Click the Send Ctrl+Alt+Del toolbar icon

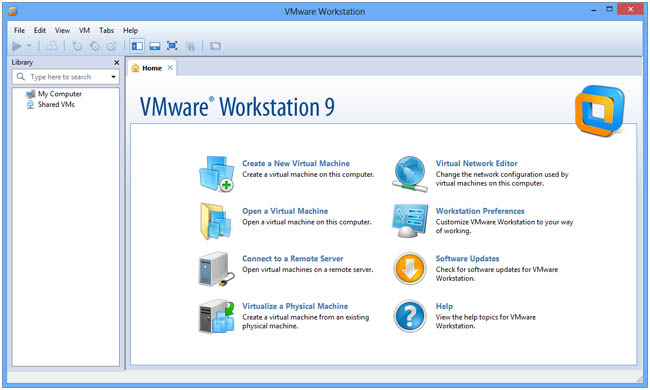tap(52, 46)
